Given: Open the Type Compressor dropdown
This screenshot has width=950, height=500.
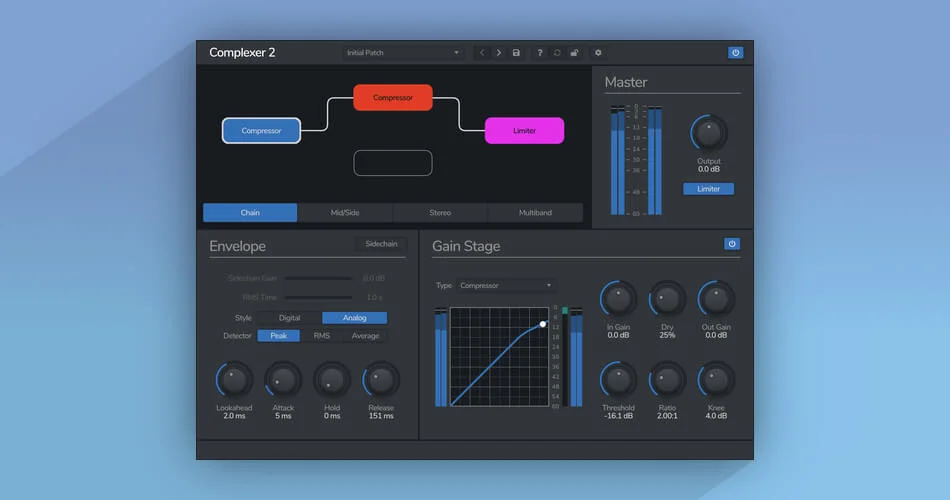Looking at the screenshot, I should coord(506,285).
